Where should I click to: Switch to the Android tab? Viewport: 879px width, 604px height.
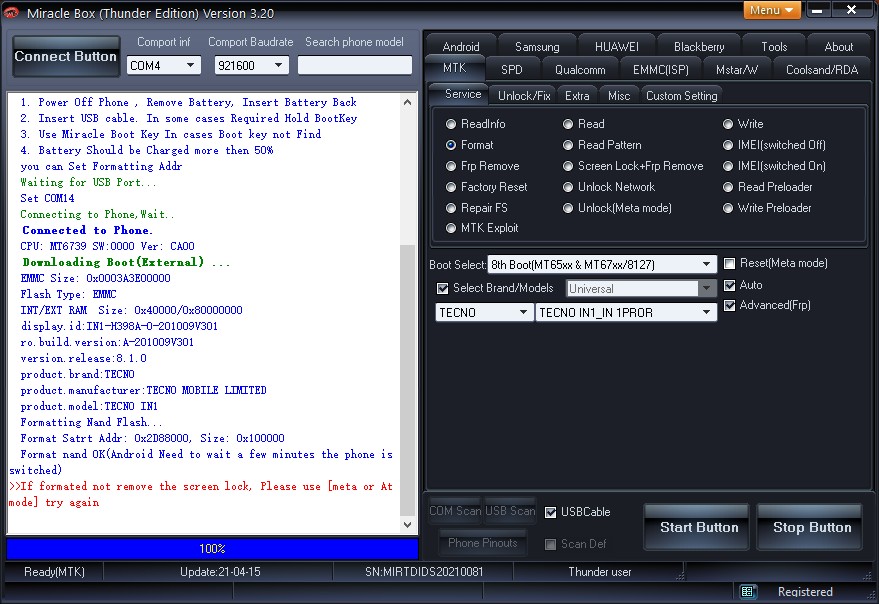[x=461, y=47]
